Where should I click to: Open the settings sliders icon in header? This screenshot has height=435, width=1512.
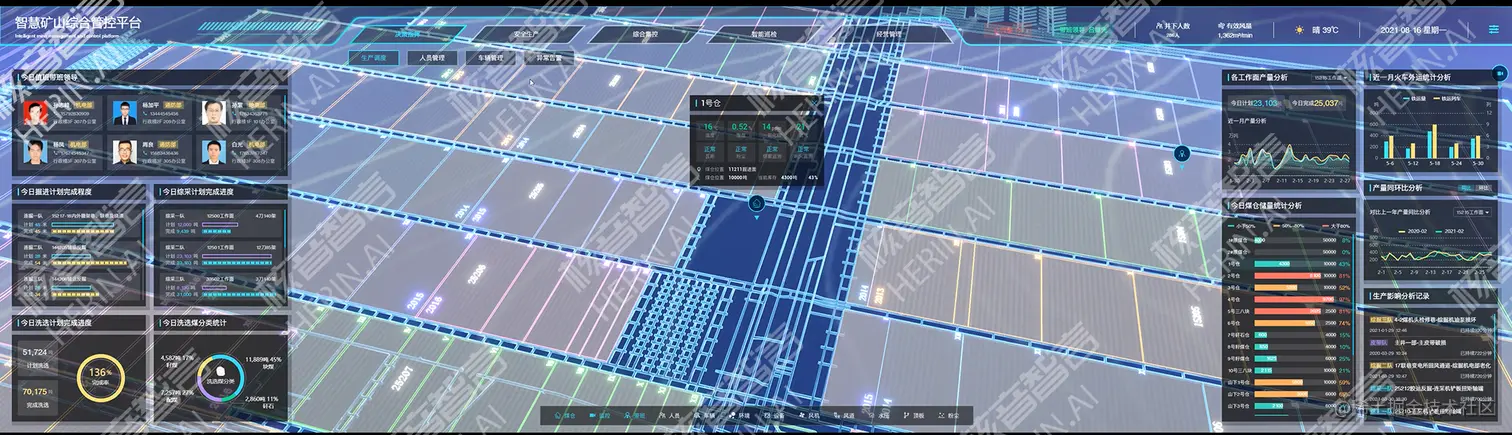click(x=1494, y=30)
